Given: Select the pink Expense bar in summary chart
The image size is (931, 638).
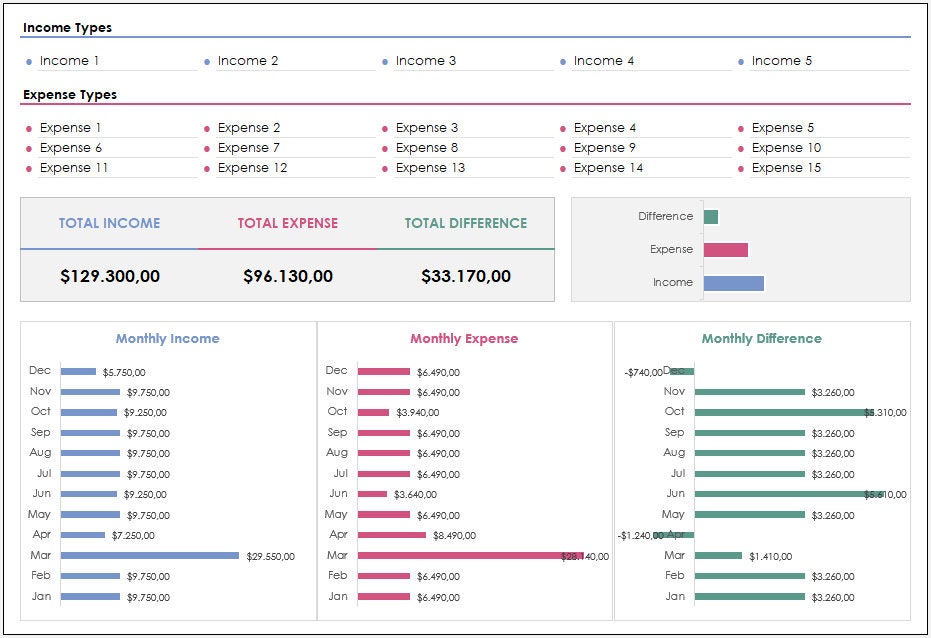Looking at the screenshot, I should (x=726, y=250).
